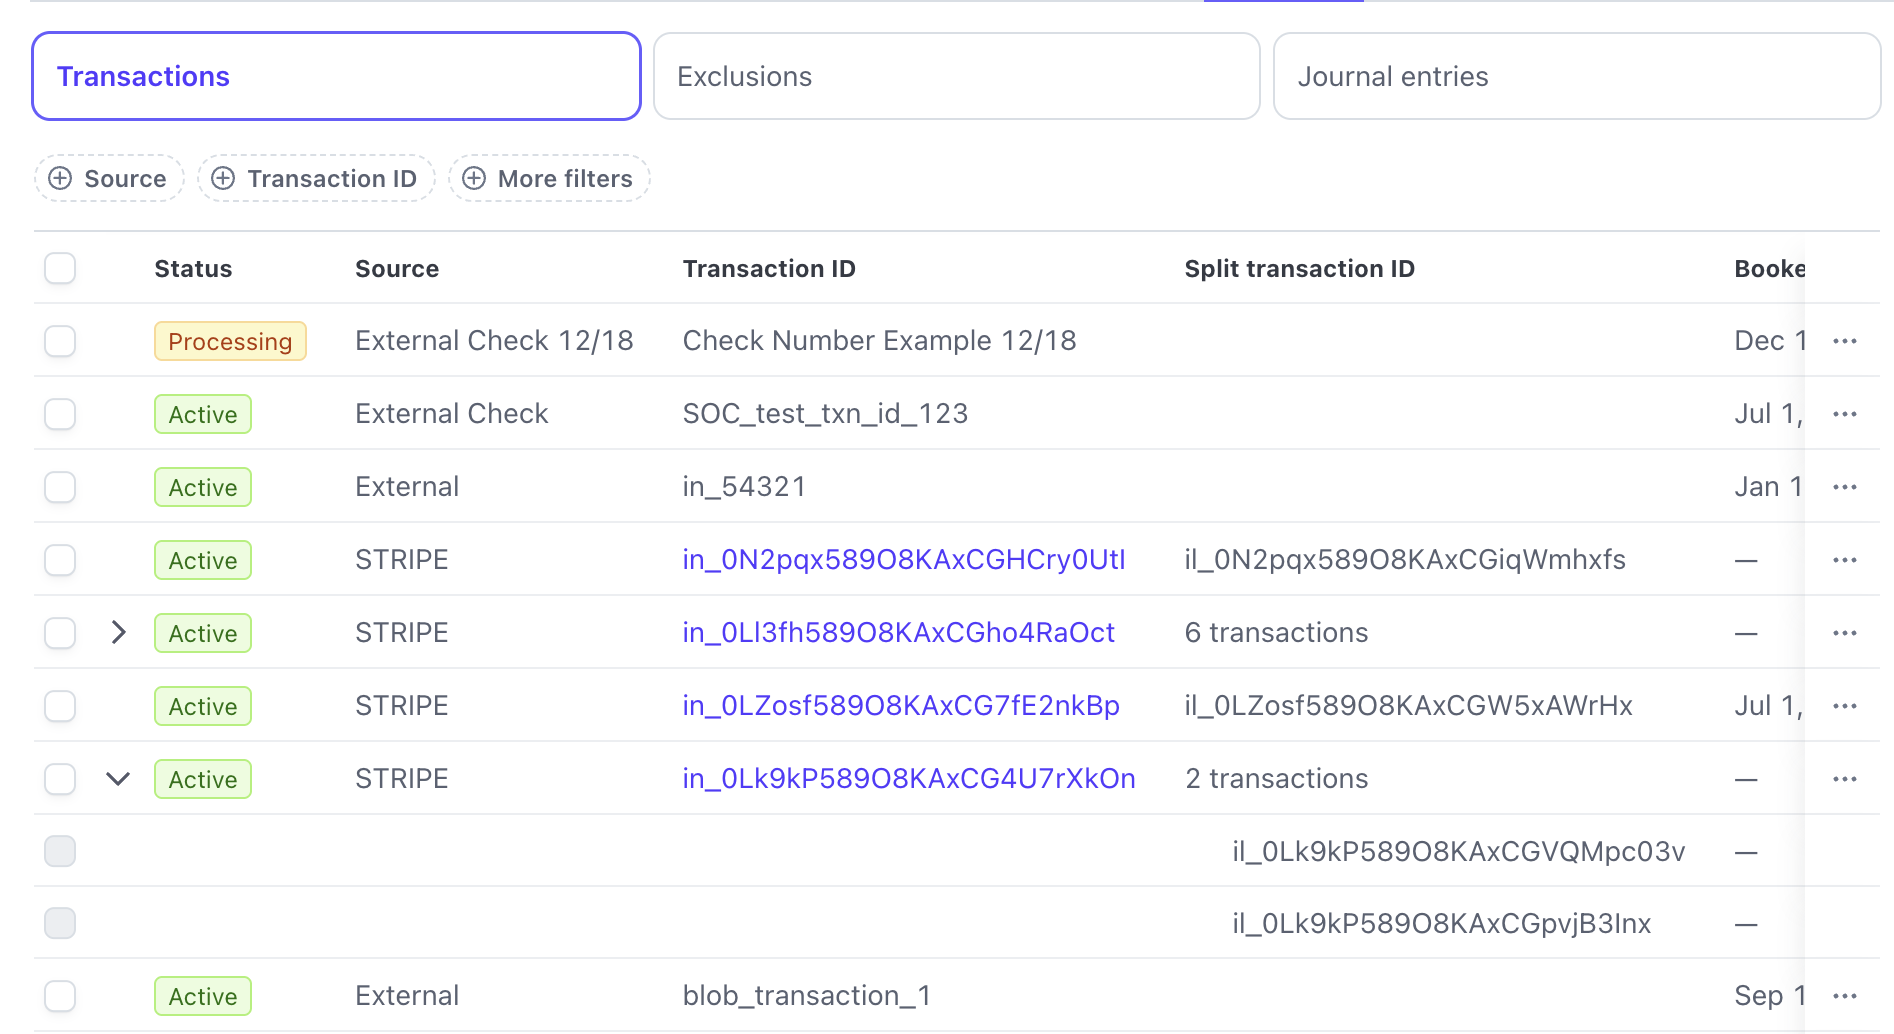This screenshot has width=1894, height=1034.
Task: Switch to the Exclusions tab
Action: point(955,76)
